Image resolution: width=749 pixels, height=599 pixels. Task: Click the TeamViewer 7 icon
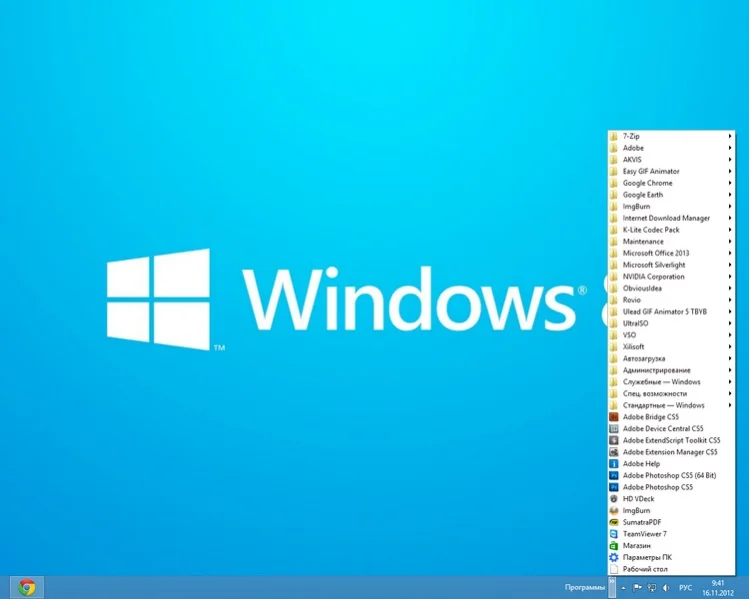(x=614, y=534)
